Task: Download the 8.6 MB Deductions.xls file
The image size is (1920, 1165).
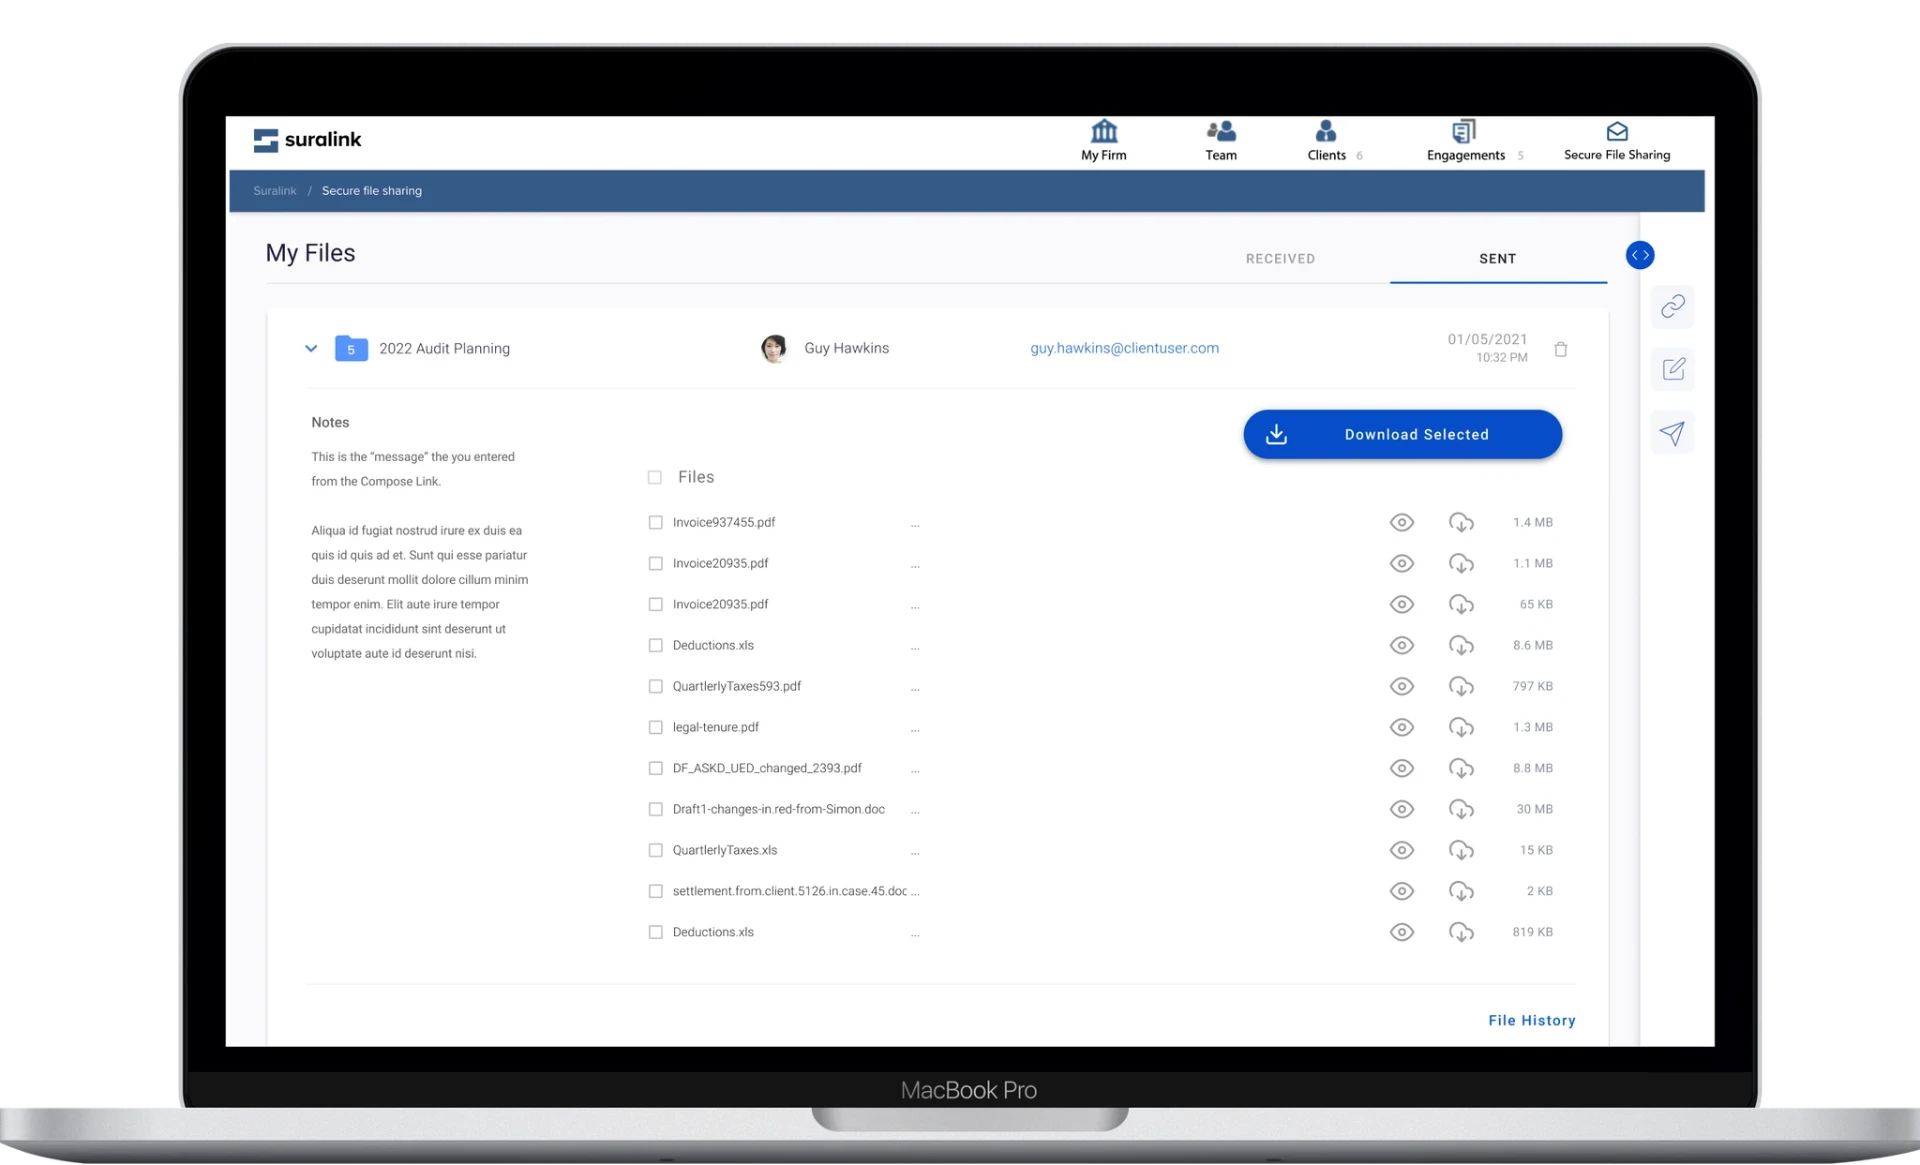Action: (1461, 645)
